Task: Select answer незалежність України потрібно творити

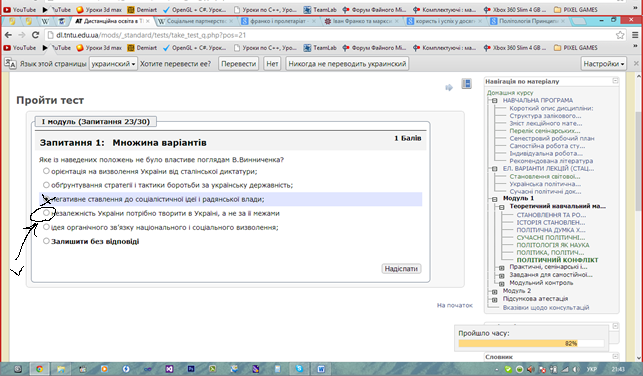Action: pyautogui.click(x=46, y=213)
